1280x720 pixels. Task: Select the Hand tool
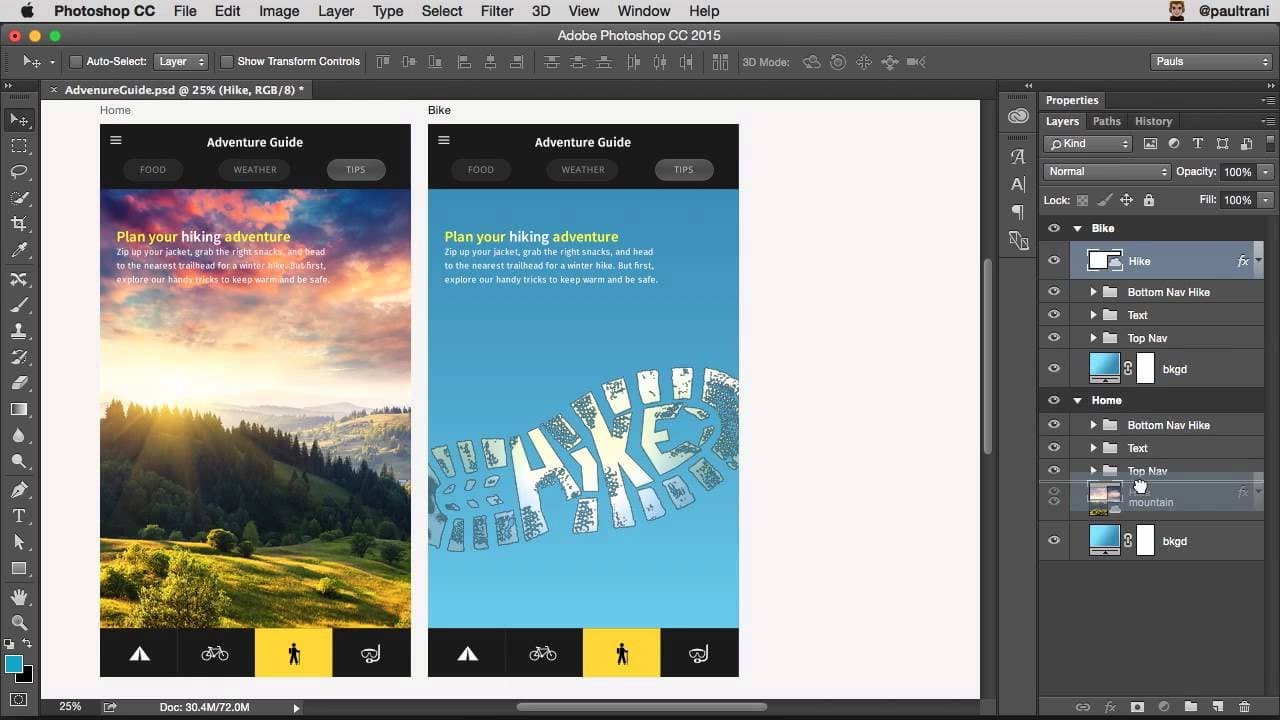(x=19, y=597)
